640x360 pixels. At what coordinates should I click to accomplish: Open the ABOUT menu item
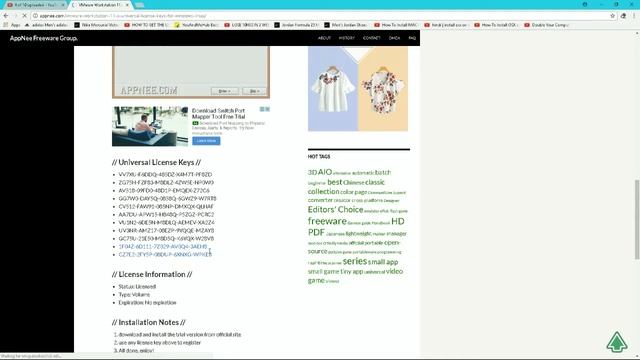point(324,38)
